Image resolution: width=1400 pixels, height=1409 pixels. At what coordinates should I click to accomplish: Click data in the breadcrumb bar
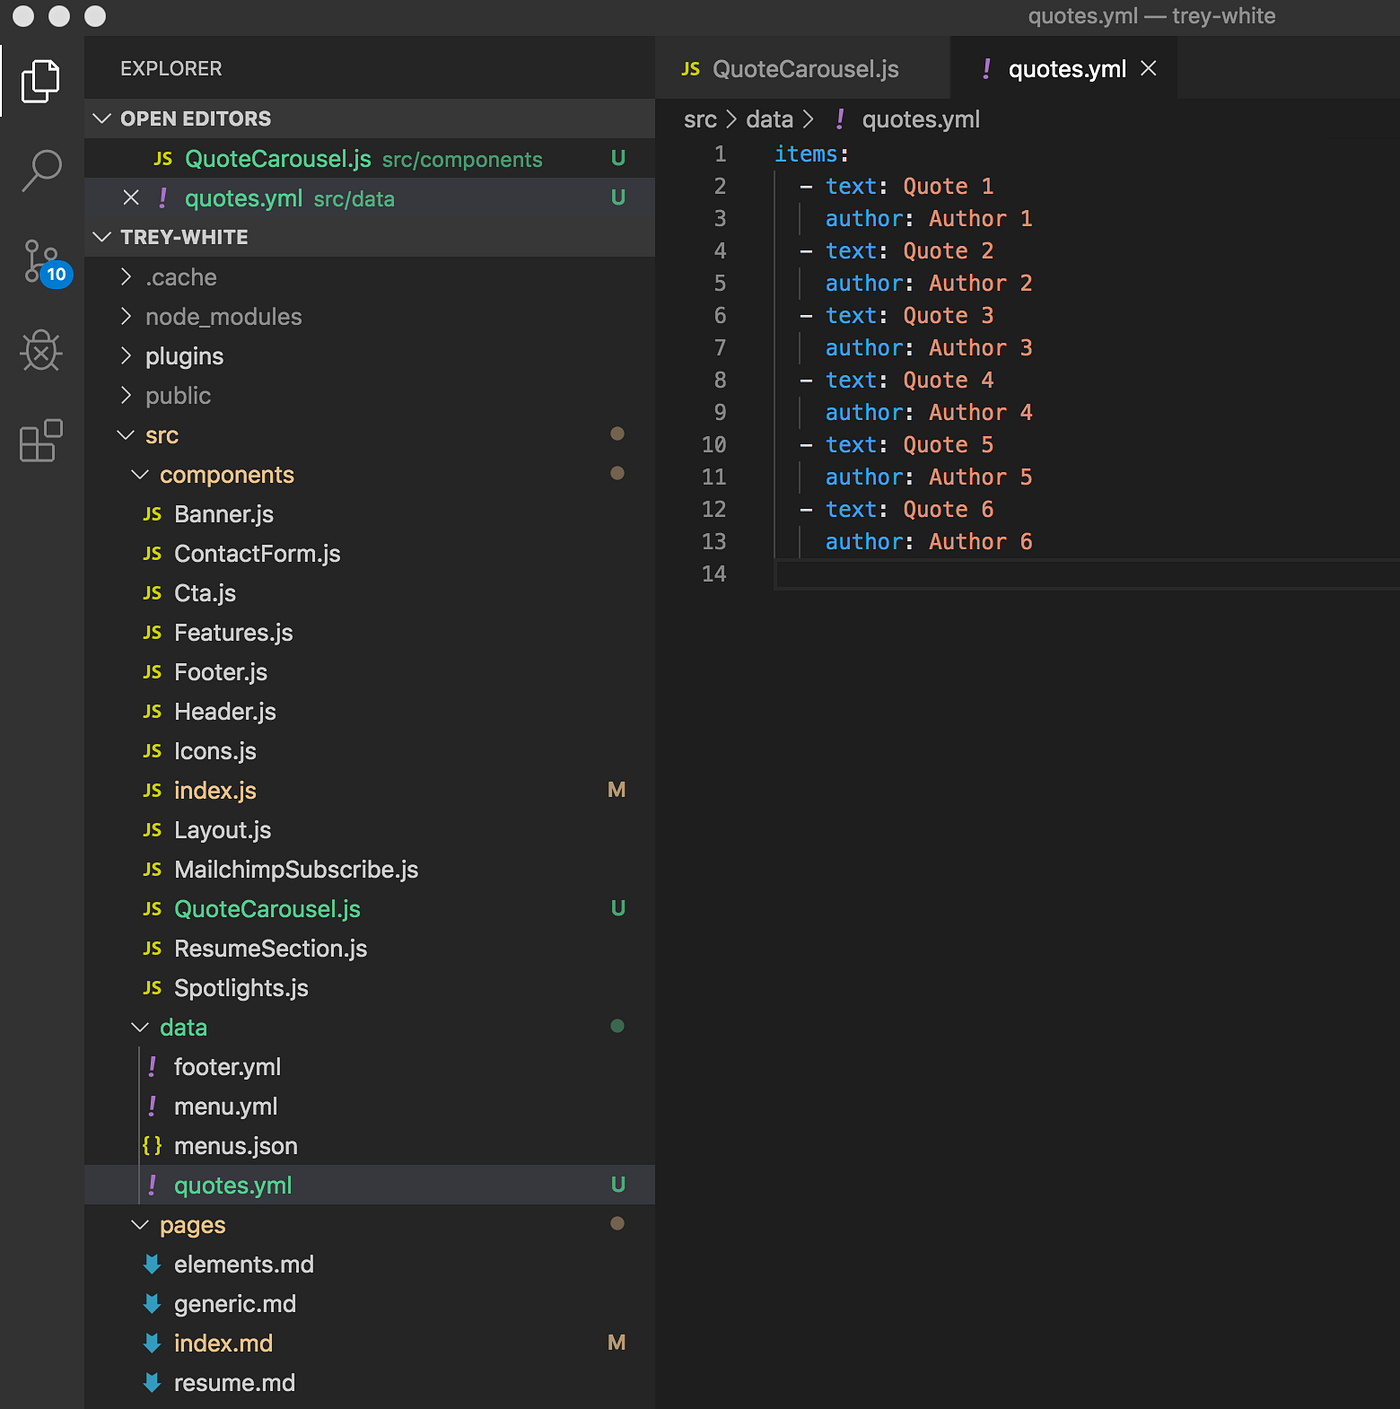(x=769, y=119)
